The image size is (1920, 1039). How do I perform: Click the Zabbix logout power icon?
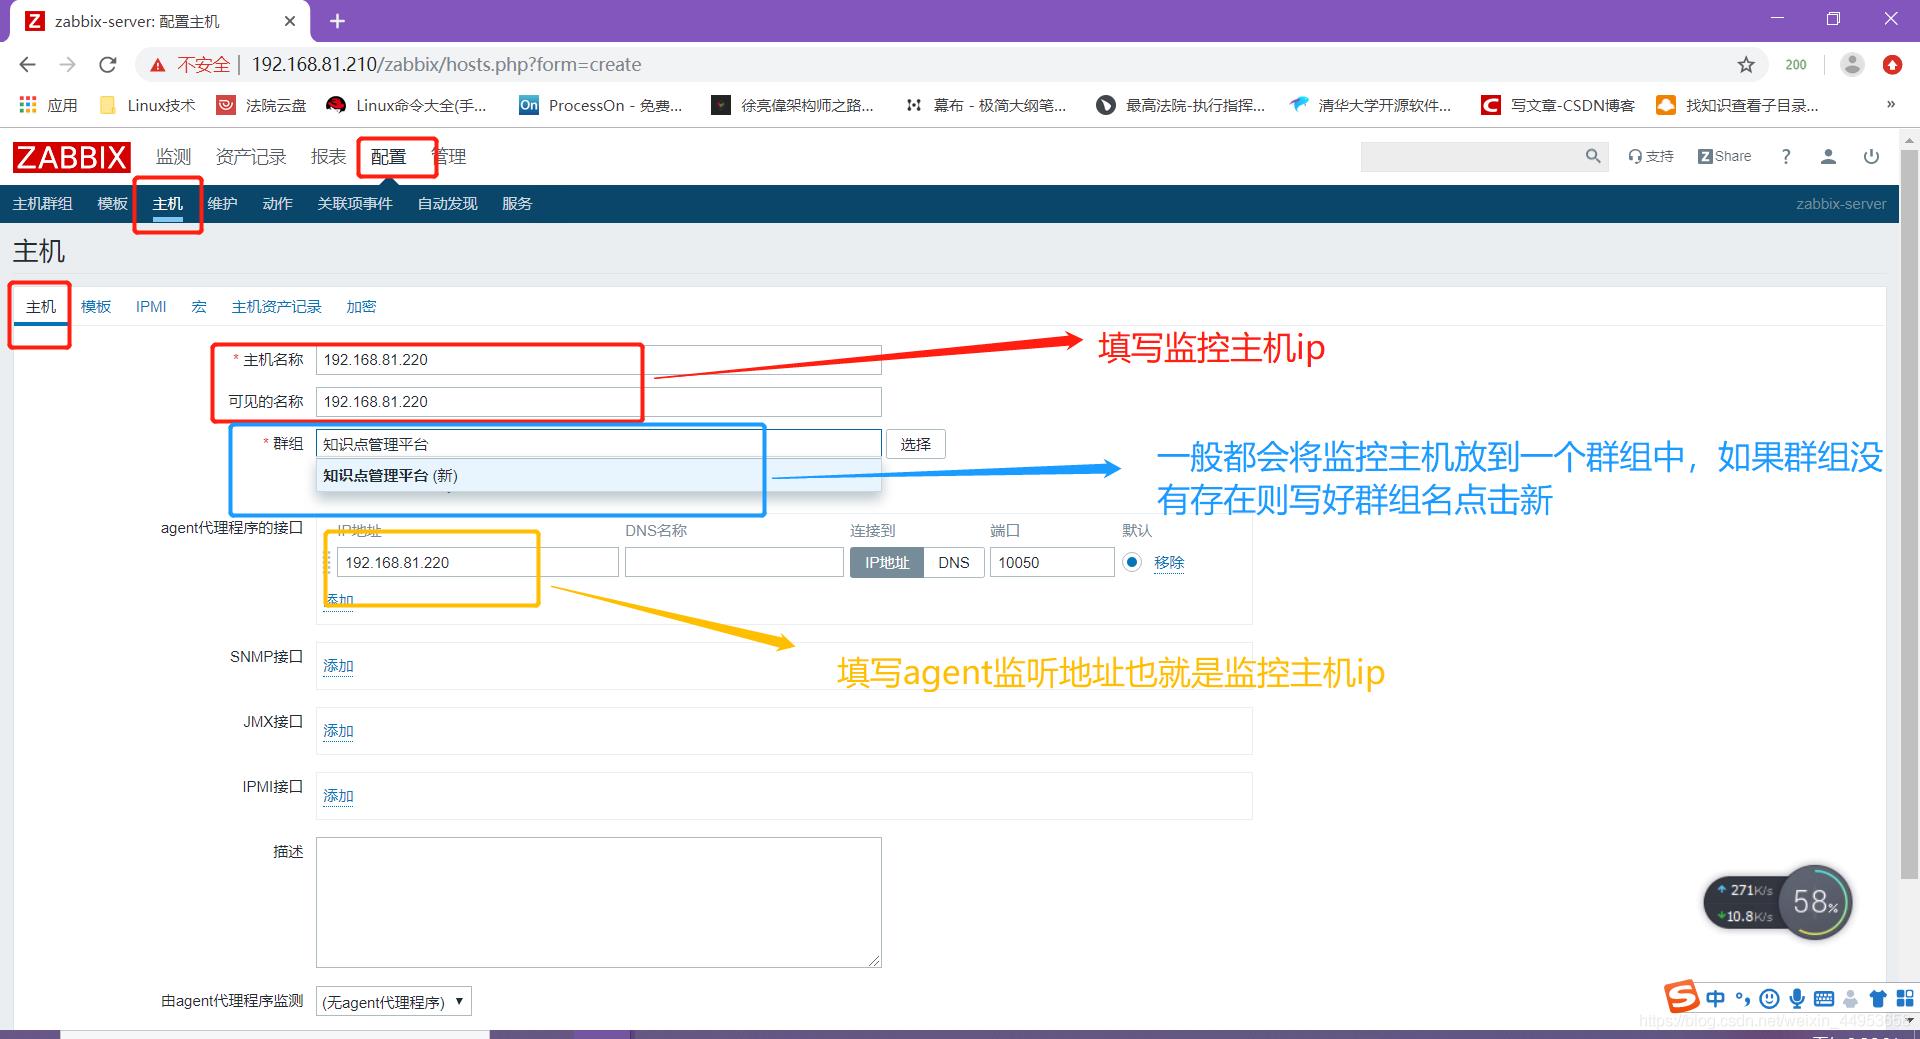tap(1871, 156)
